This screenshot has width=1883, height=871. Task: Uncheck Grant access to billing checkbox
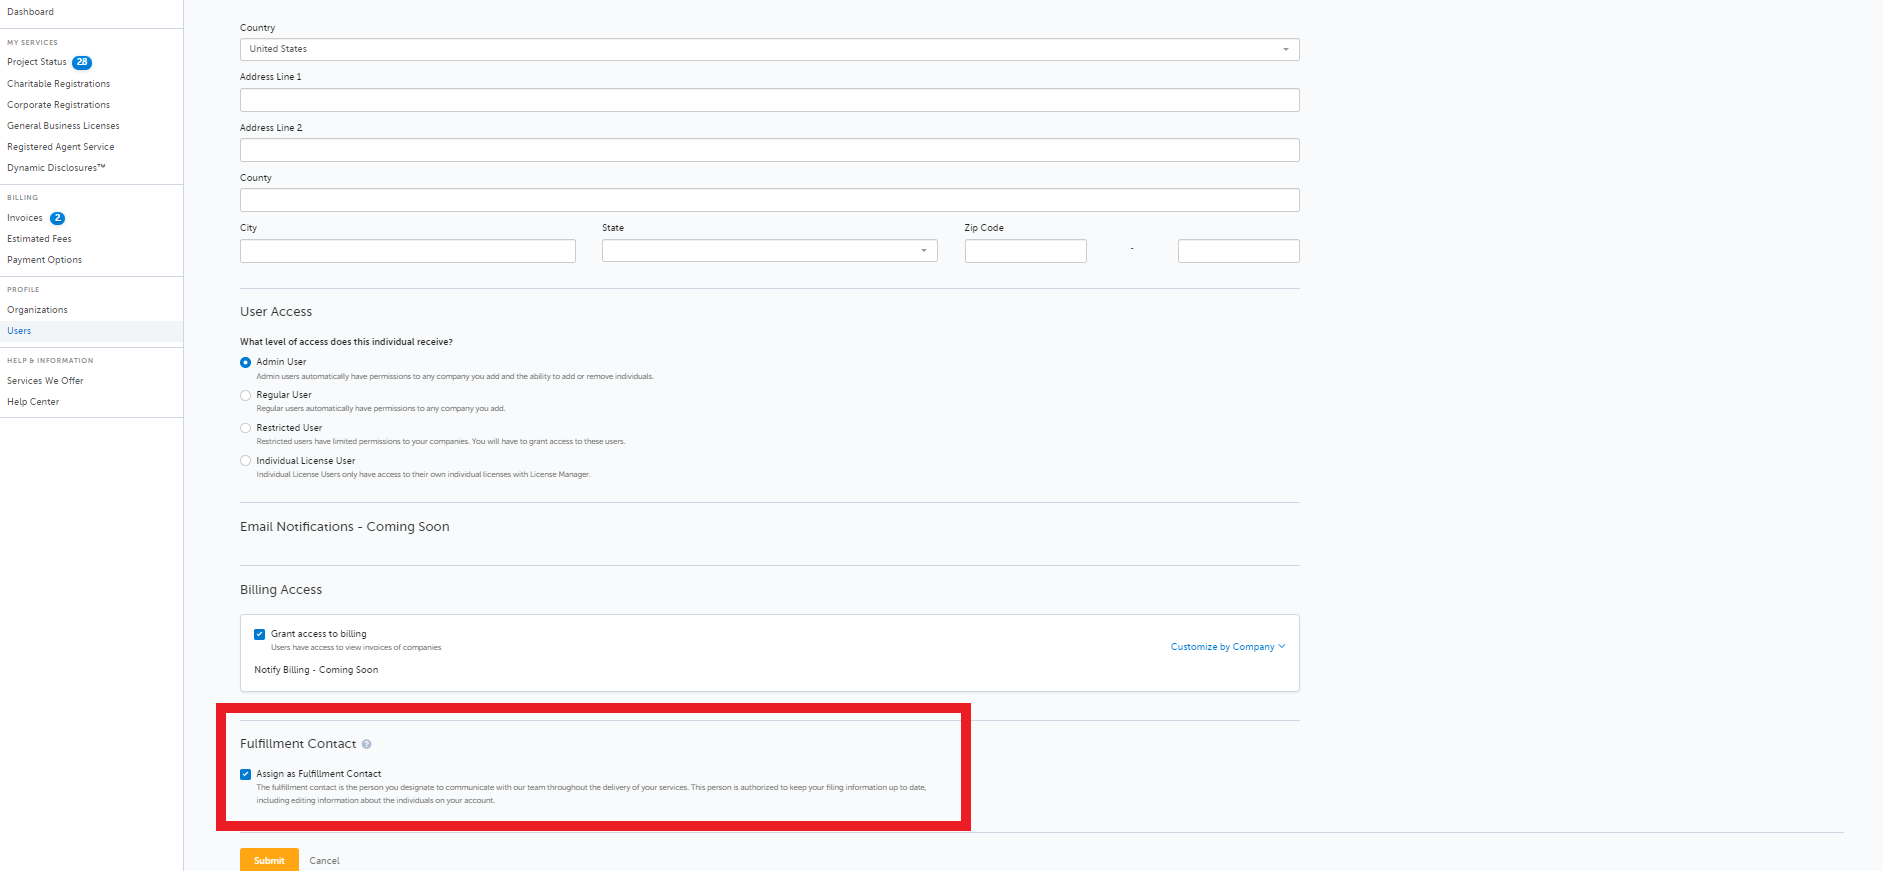(260, 634)
